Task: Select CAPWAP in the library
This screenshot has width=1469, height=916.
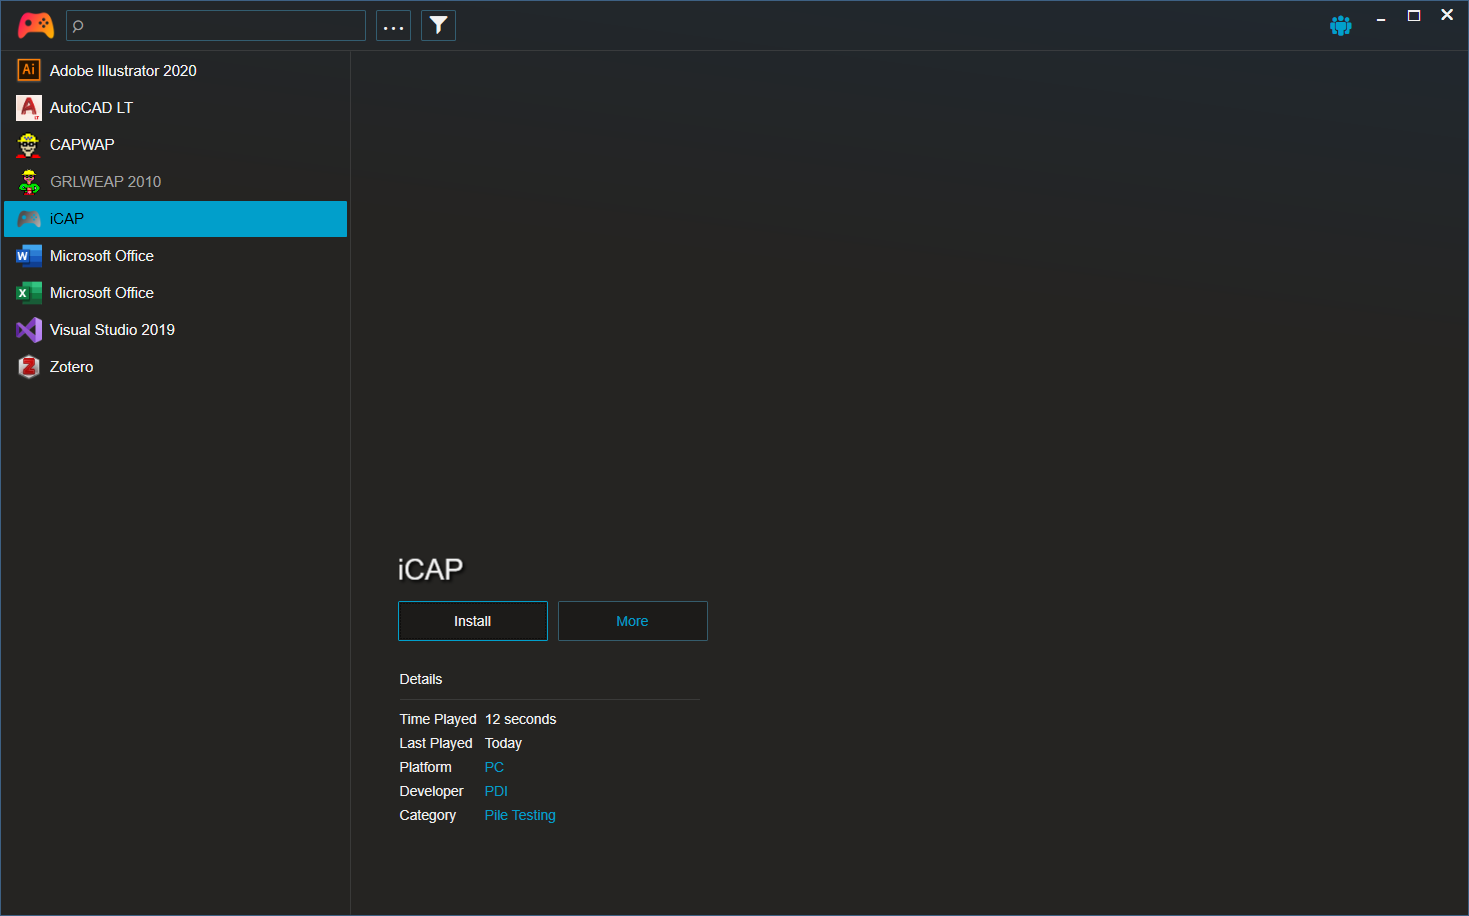Action: (x=175, y=145)
